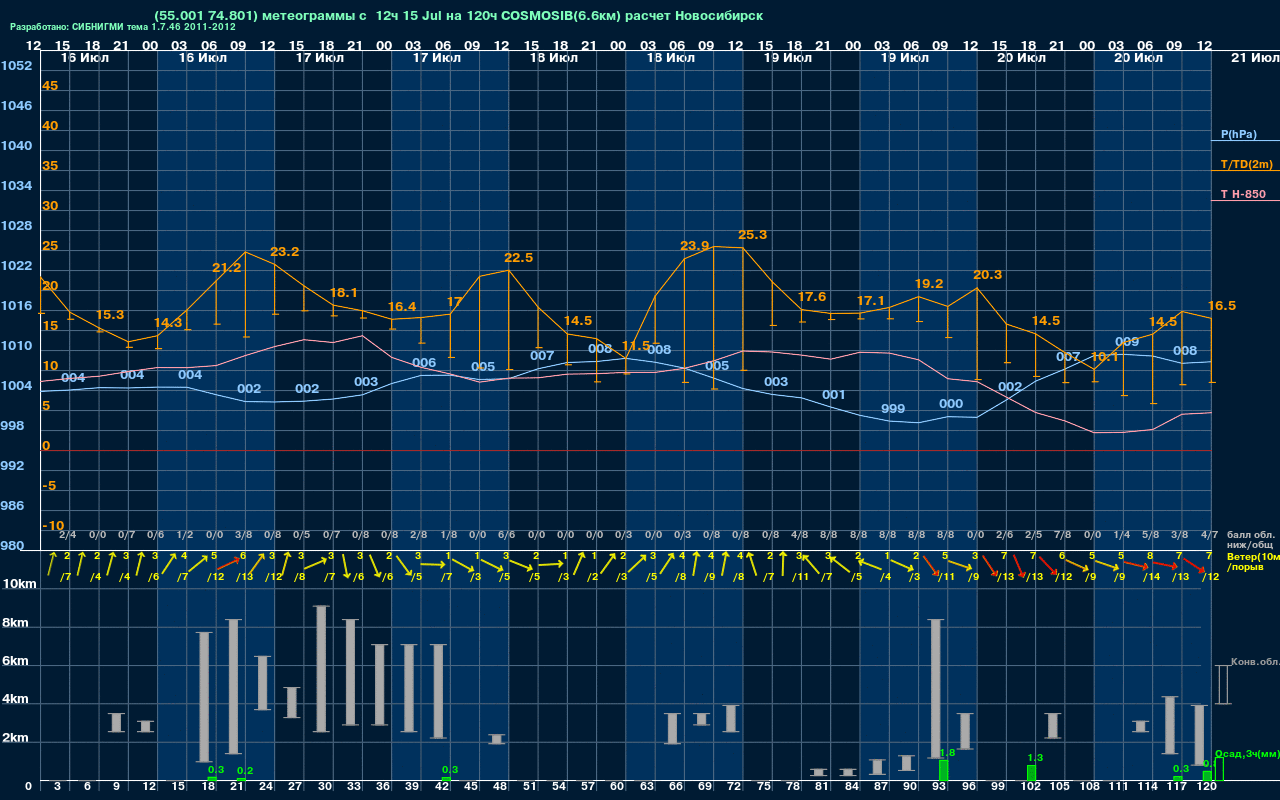Viewport: 1280px width, 800px height.
Task: Click the 35 degree temperature axis value
Action: point(50,166)
